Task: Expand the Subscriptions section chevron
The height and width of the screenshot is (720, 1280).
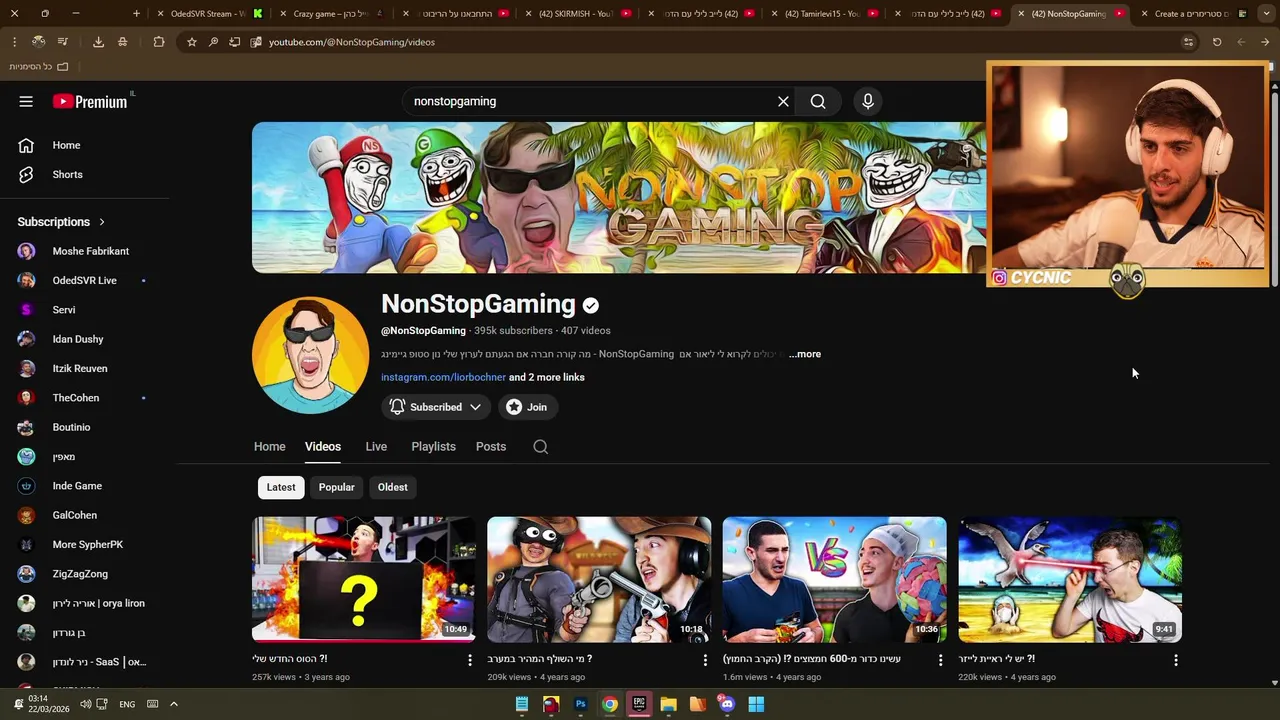Action: [101, 222]
